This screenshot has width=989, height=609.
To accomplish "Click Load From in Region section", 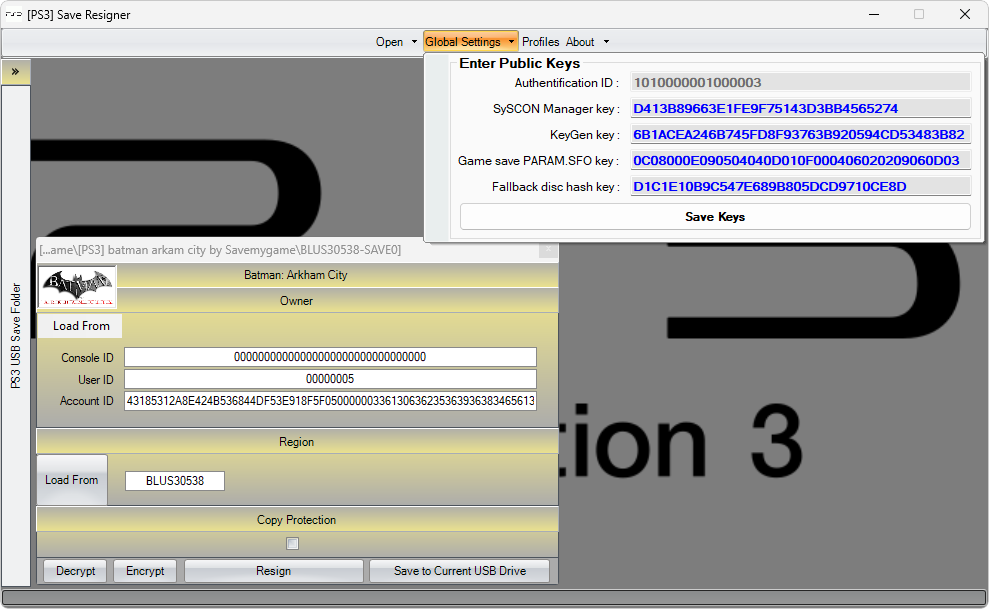I will pos(72,480).
